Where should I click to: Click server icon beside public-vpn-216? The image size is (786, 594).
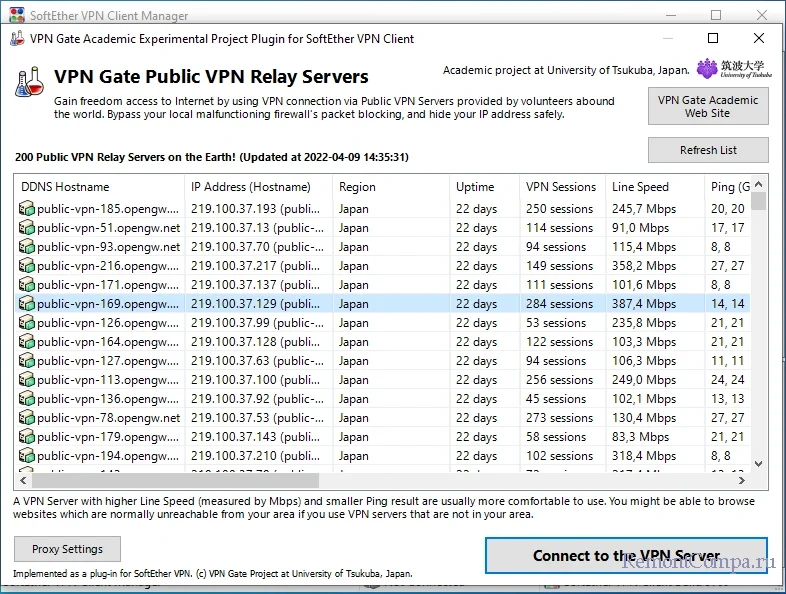[27, 266]
